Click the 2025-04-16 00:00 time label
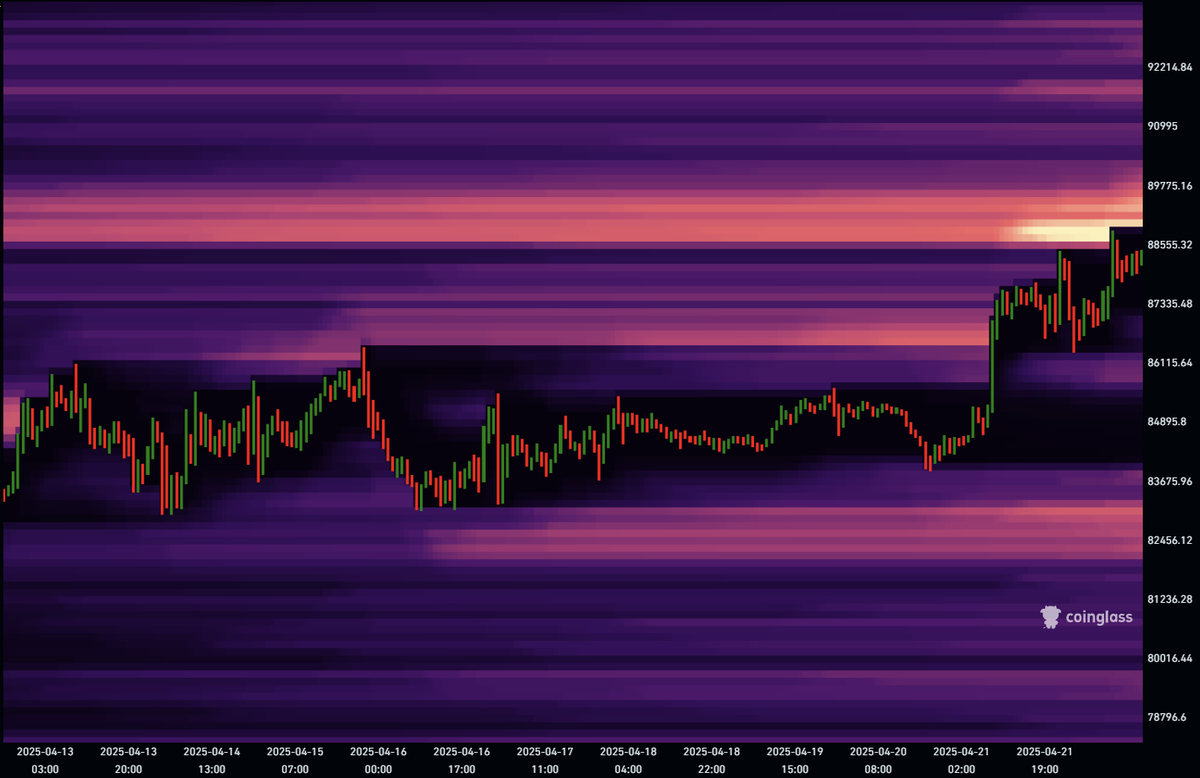The image size is (1200, 778). pos(378,759)
